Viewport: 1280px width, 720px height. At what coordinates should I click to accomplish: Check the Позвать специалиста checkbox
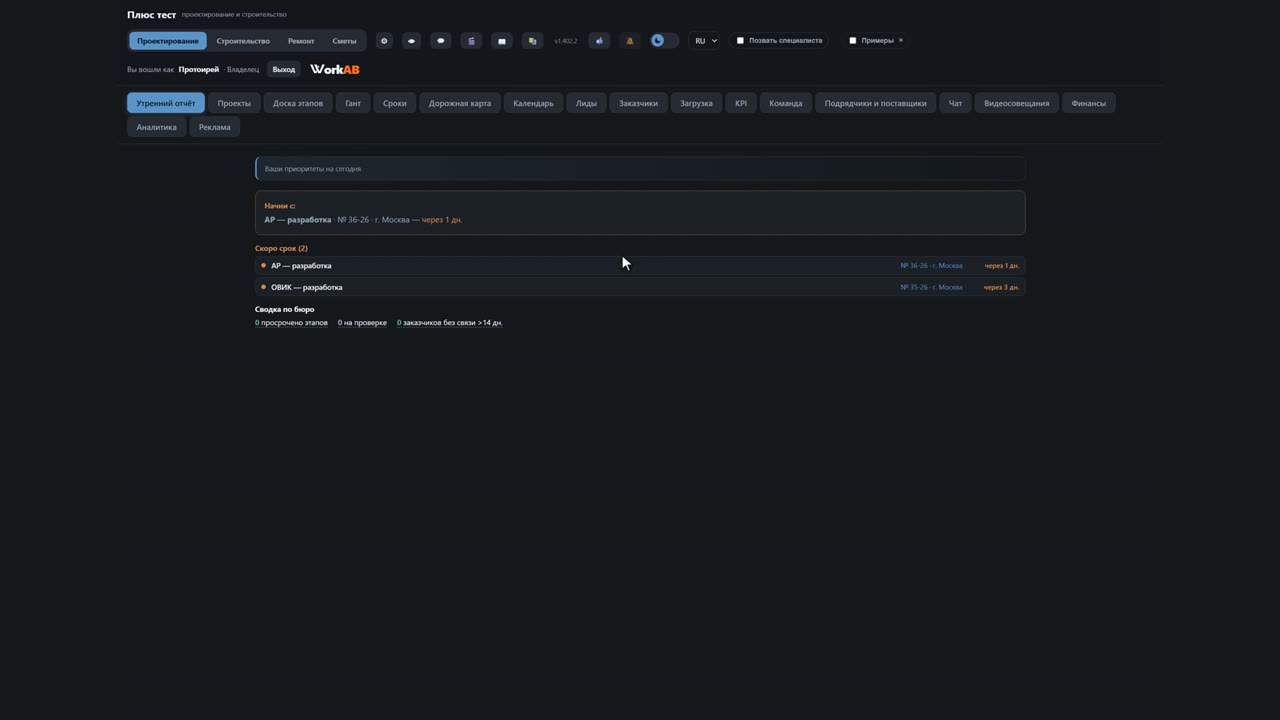(740, 41)
